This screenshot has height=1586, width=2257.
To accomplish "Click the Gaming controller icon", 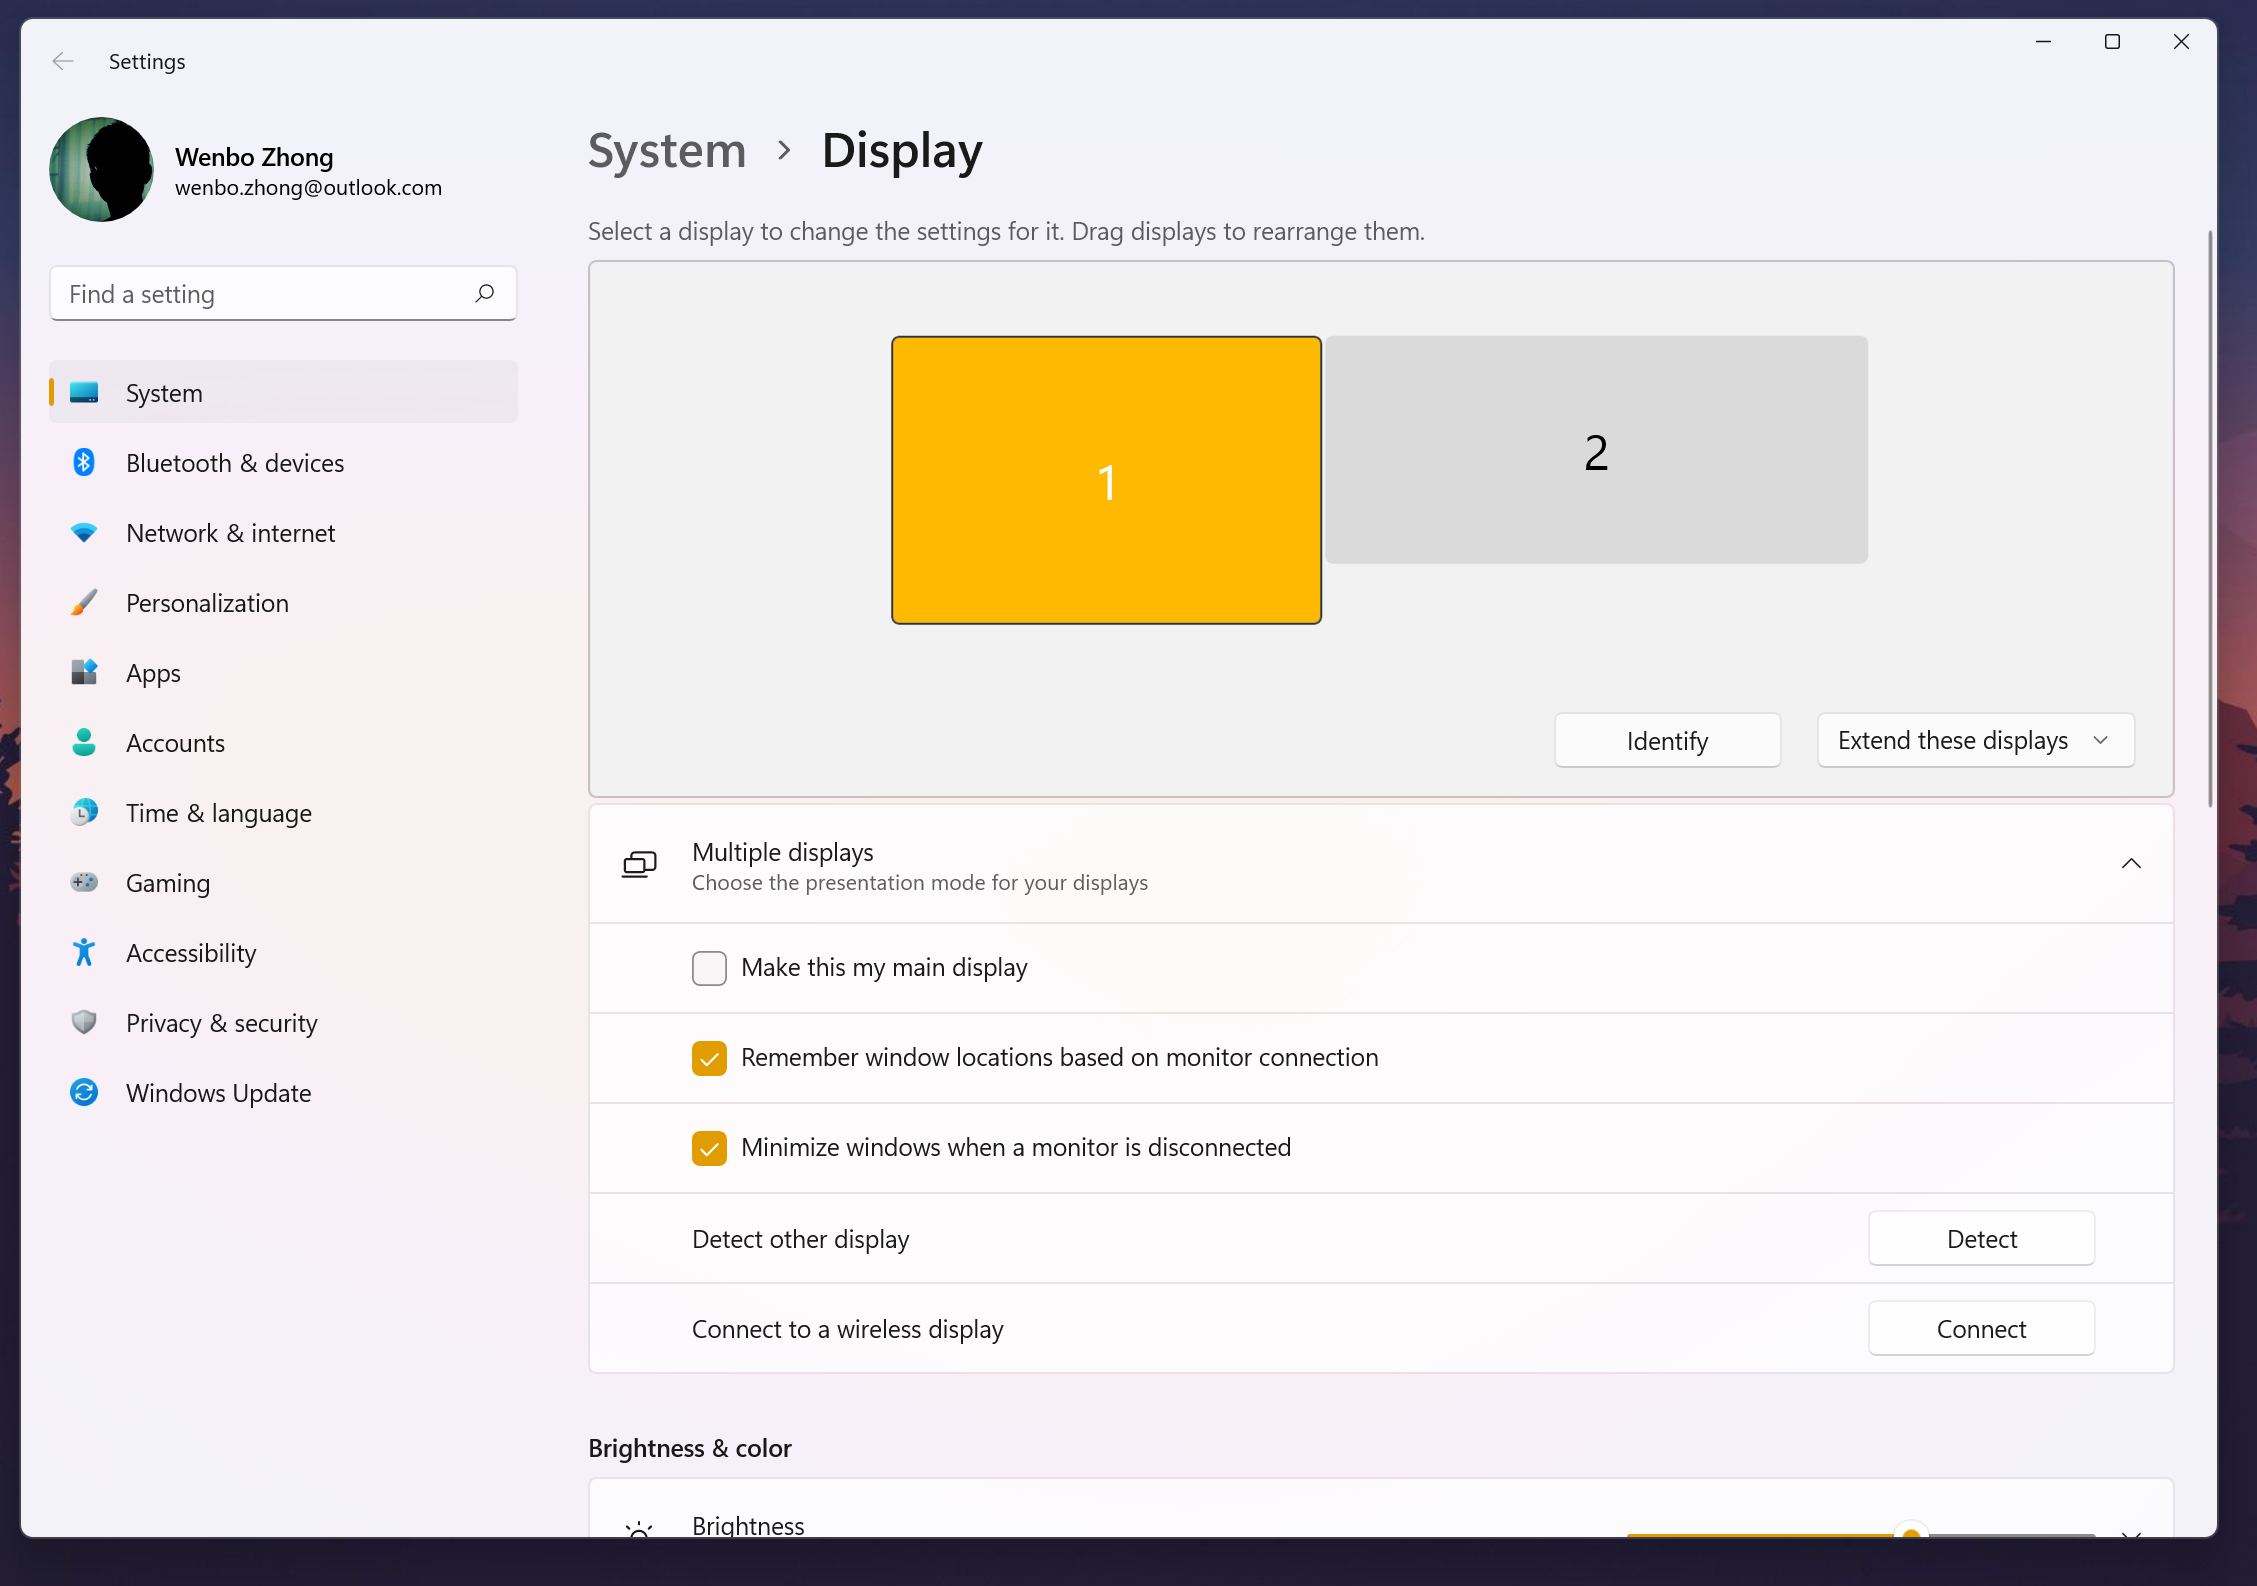I will (x=84, y=882).
